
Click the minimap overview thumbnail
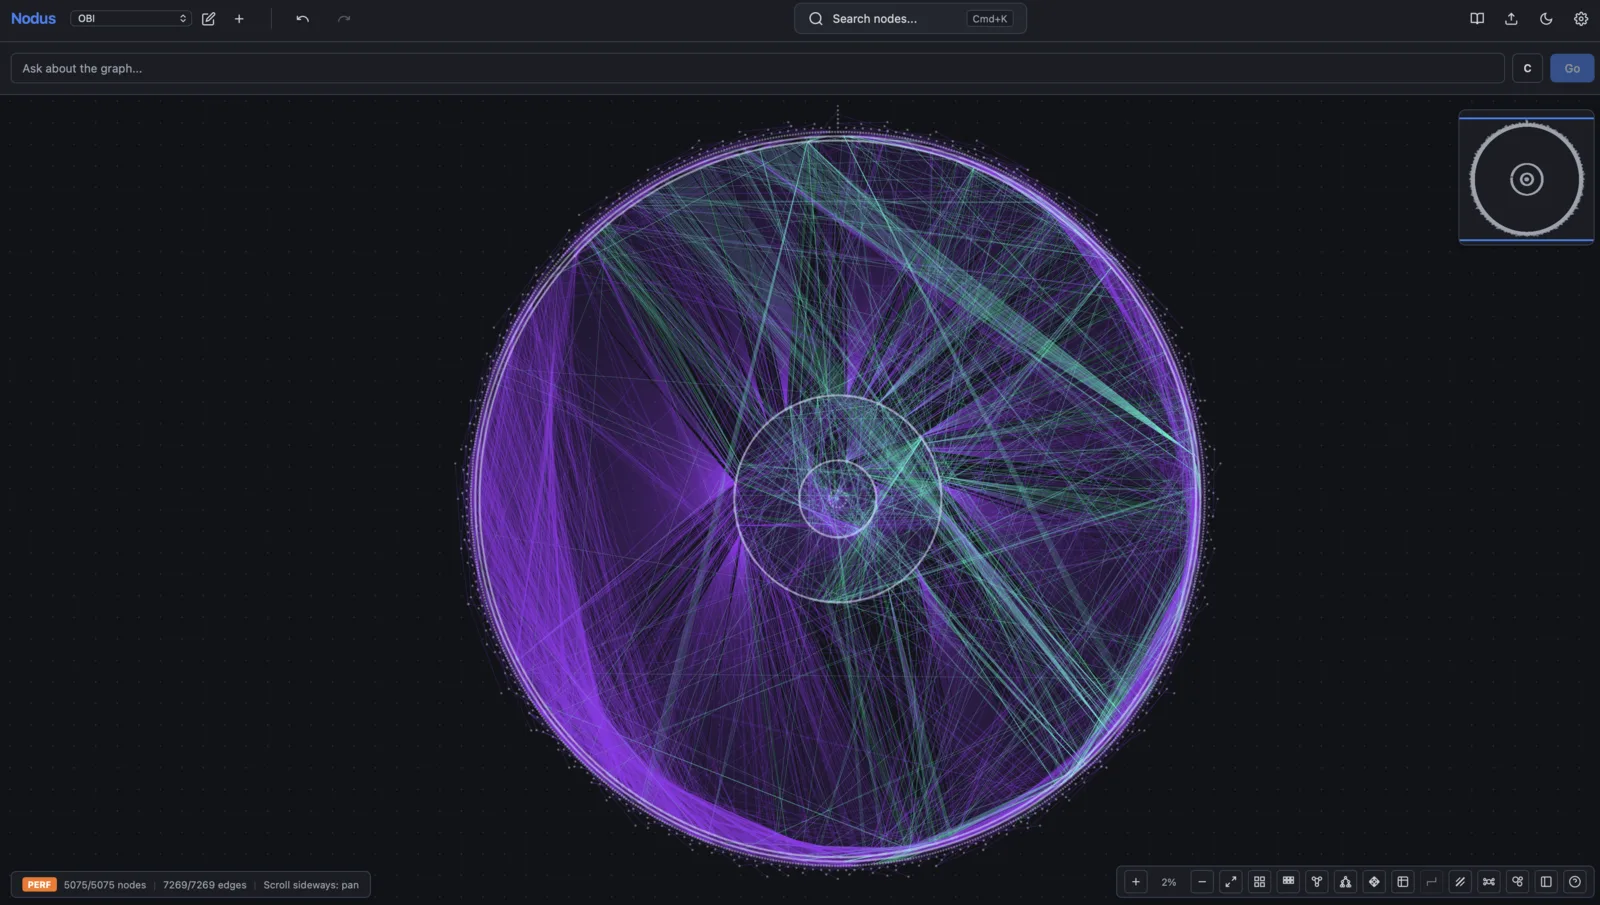(x=1526, y=178)
